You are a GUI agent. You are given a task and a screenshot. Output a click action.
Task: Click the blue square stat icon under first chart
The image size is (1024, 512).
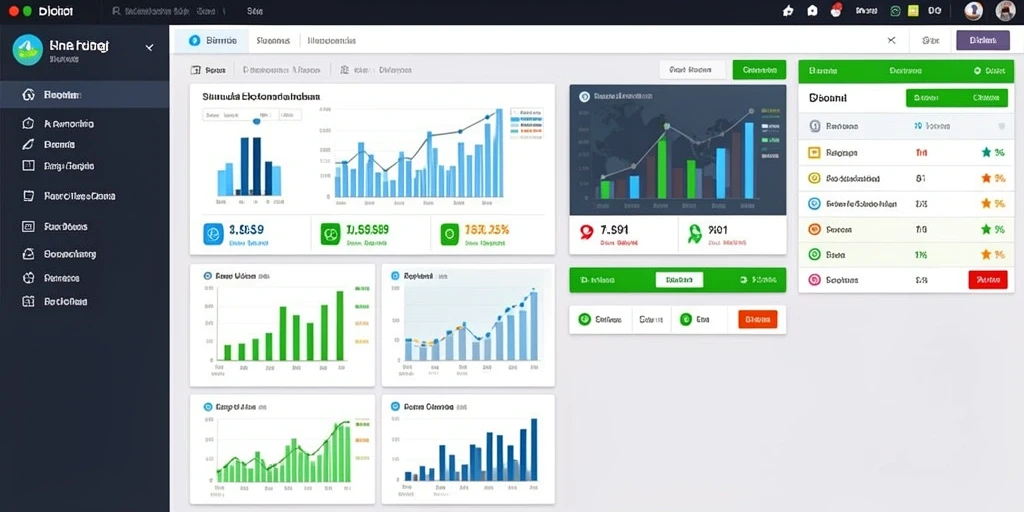[x=214, y=234]
